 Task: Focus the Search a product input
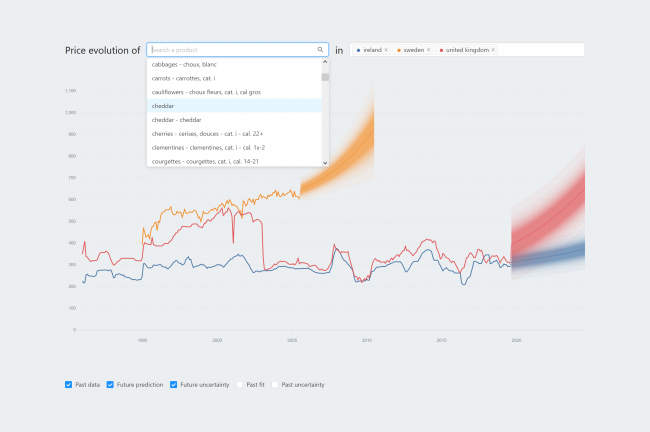[232, 49]
